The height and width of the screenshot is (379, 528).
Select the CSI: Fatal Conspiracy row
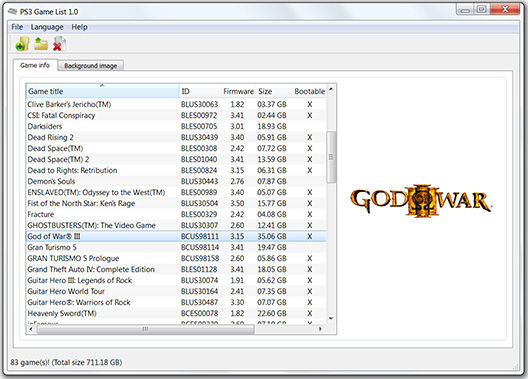(x=176, y=115)
